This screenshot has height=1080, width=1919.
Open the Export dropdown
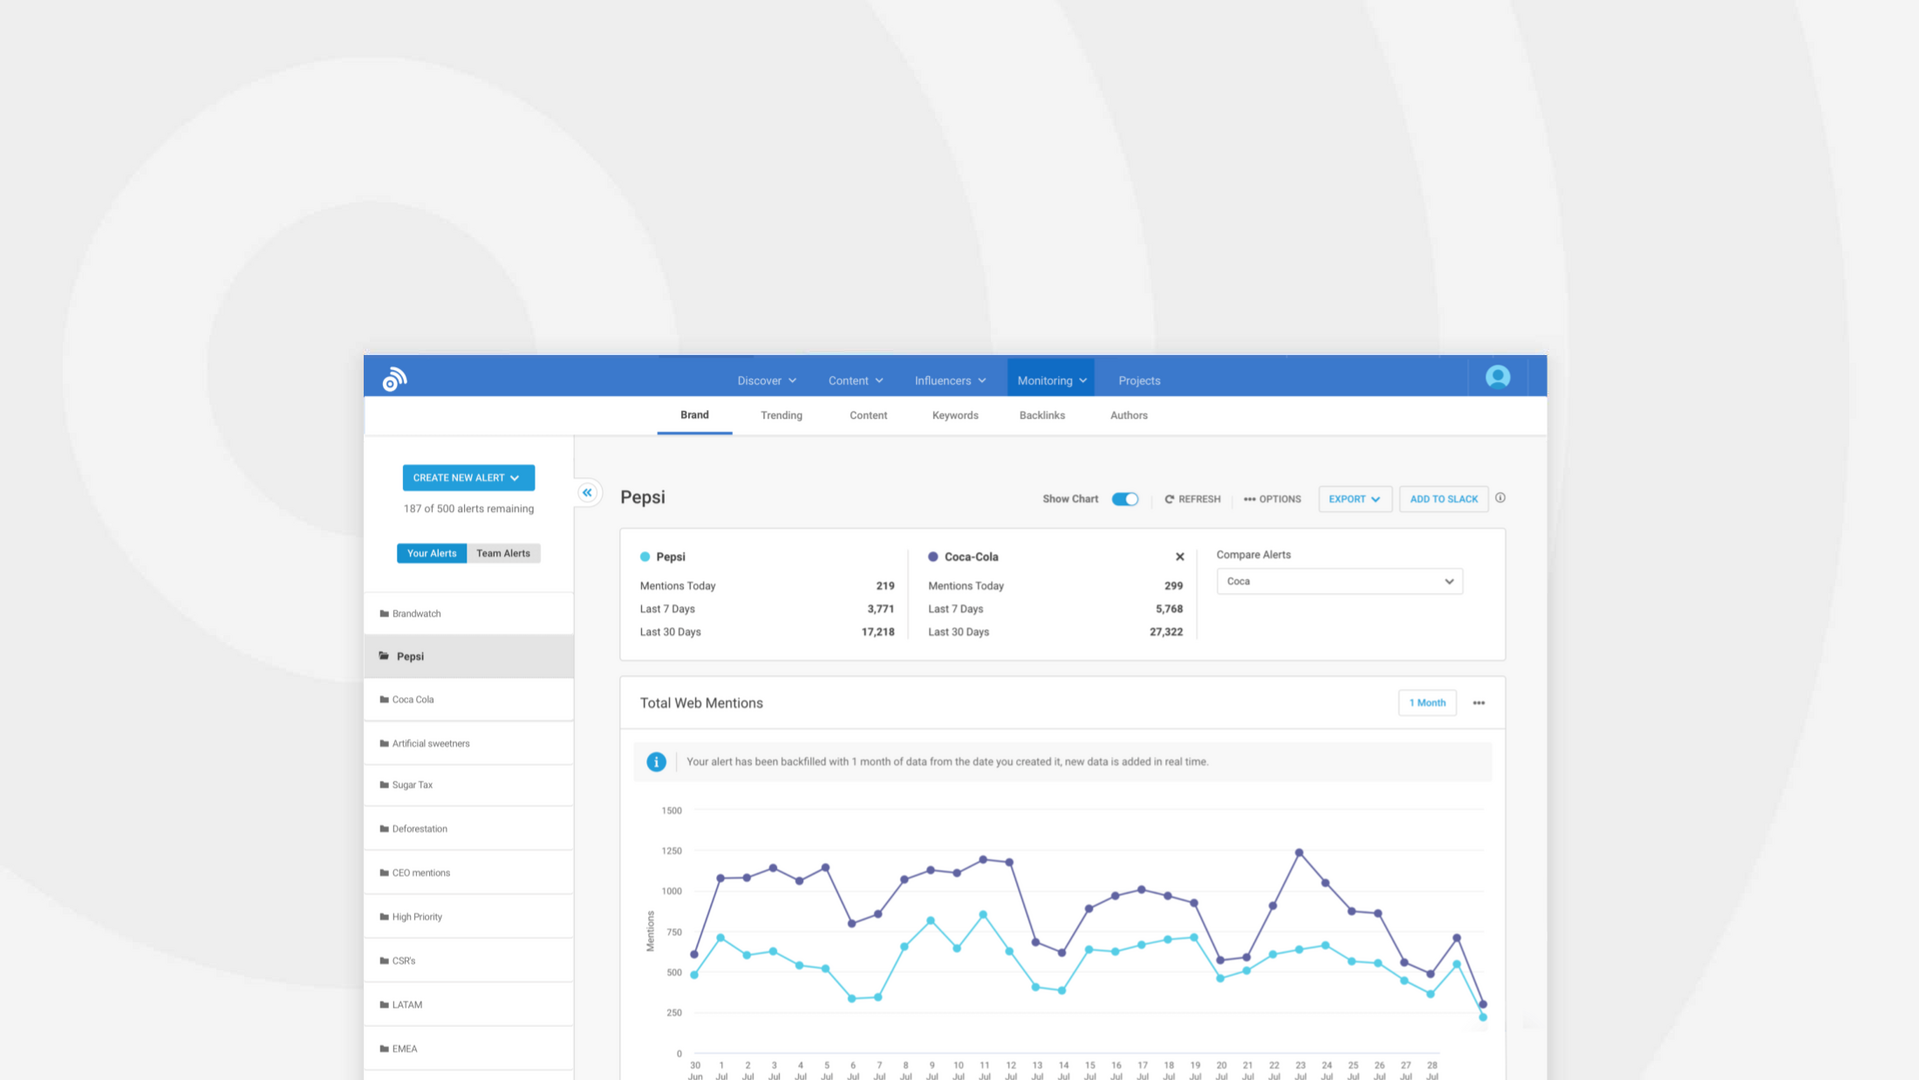coord(1355,499)
